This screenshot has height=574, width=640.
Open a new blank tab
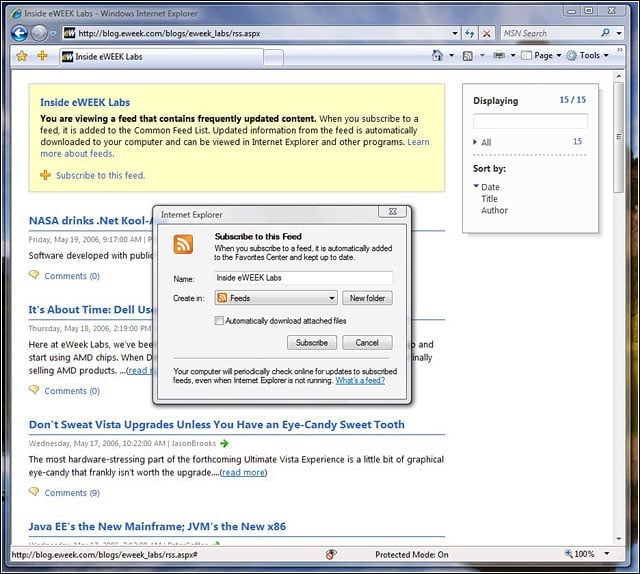[273, 58]
